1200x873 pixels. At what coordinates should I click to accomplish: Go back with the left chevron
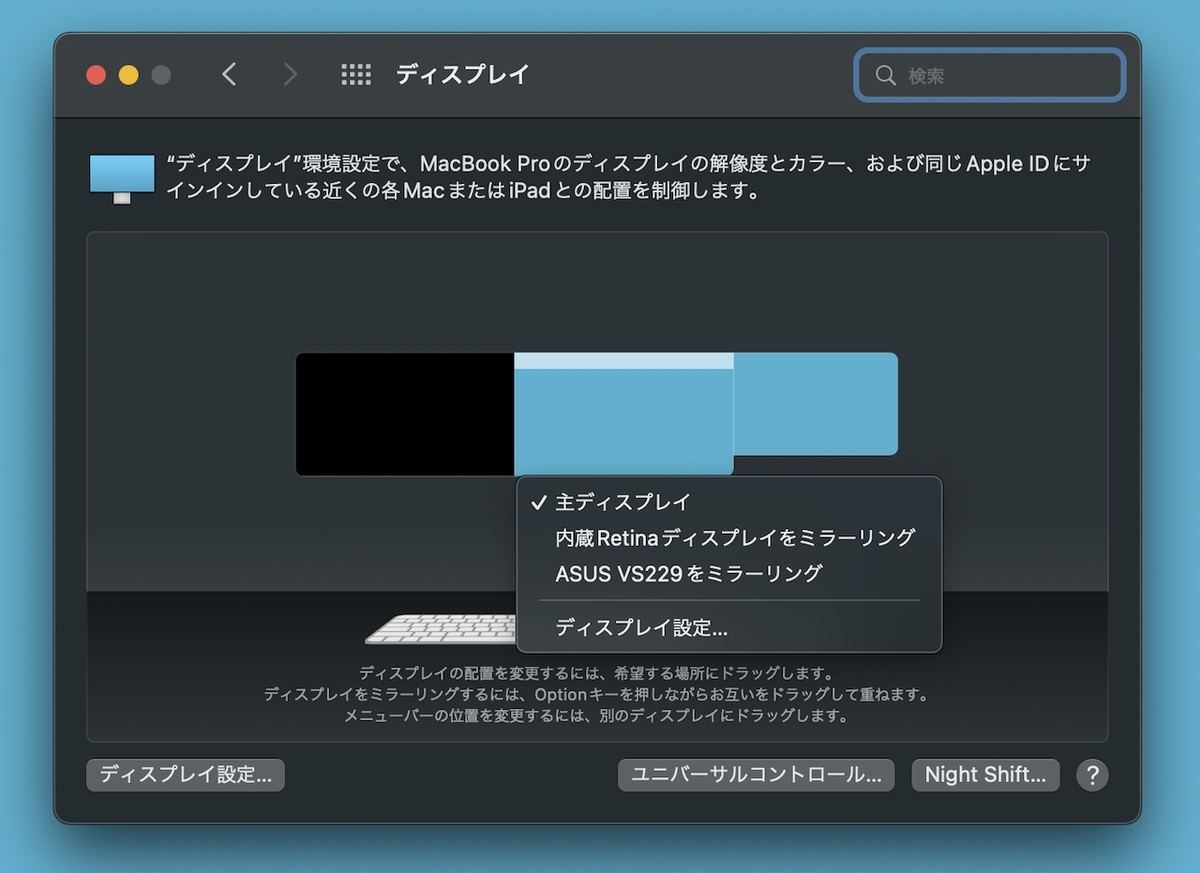(229, 75)
